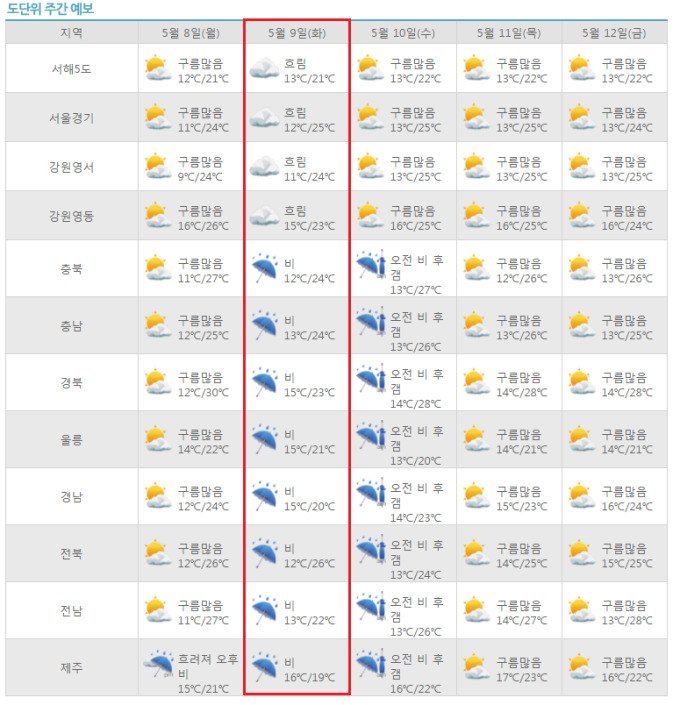Click the 16℃/19℃ temperature for 제주
Screen dimensions: 680x705
(x=309, y=678)
